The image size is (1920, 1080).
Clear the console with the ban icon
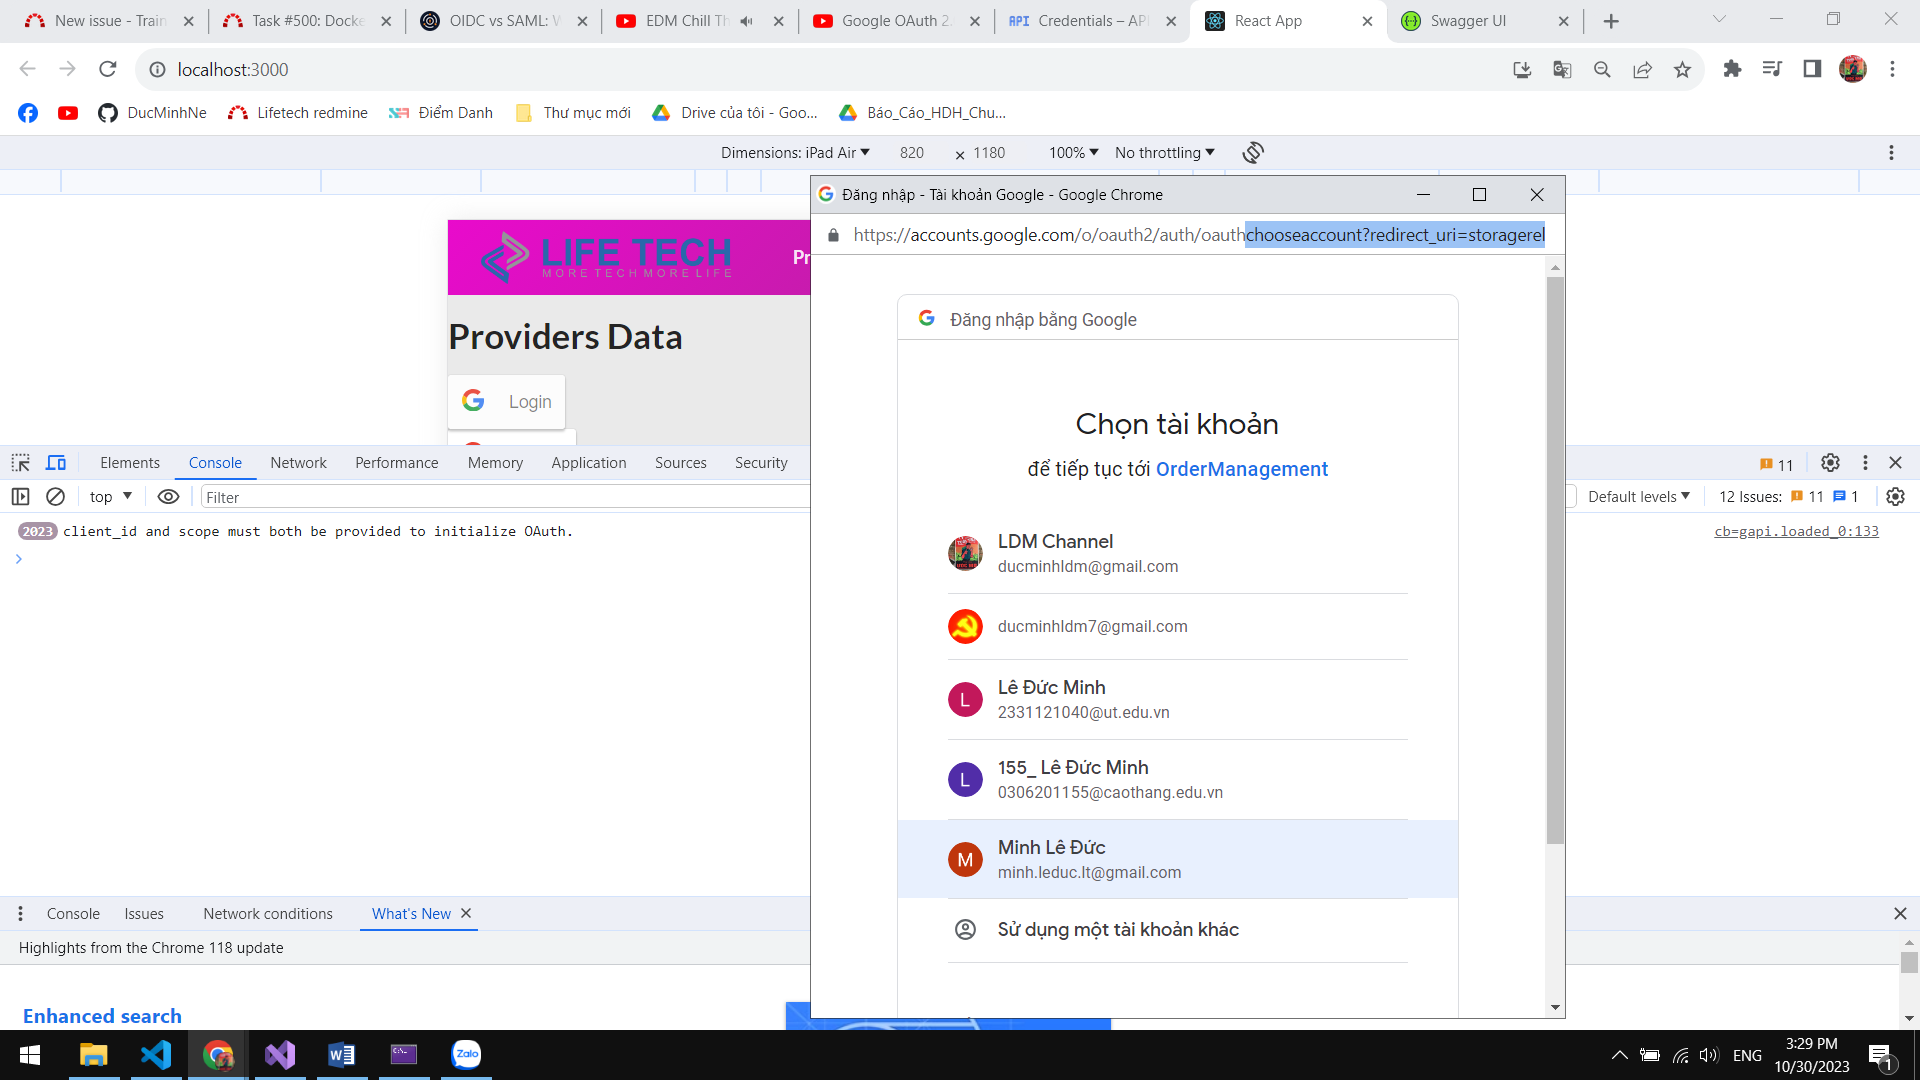pos(56,497)
